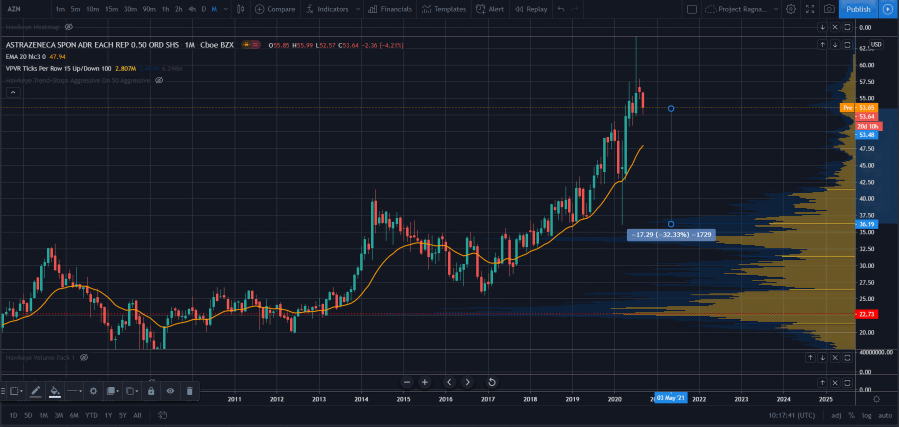The height and width of the screenshot is (427, 899).
Task: Open the Indicators menu
Action: pyautogui.click(x=326, y=9)
